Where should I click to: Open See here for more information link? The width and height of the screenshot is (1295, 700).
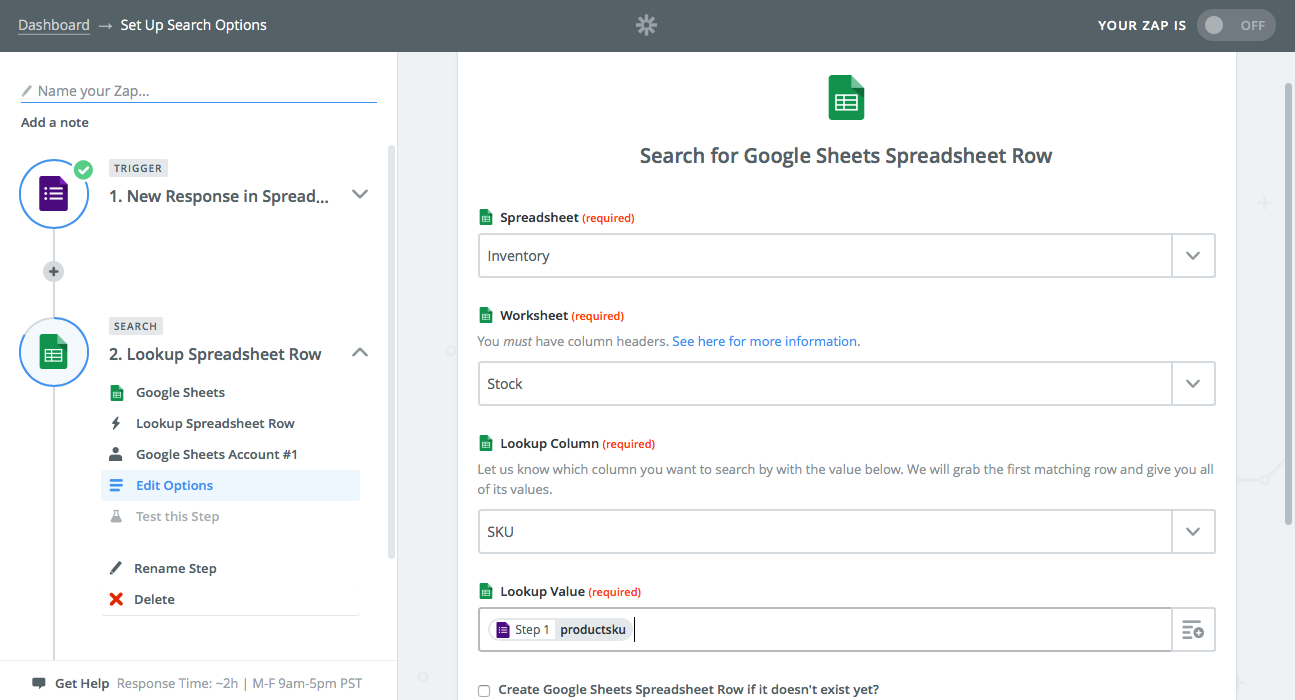pos(764,341)
